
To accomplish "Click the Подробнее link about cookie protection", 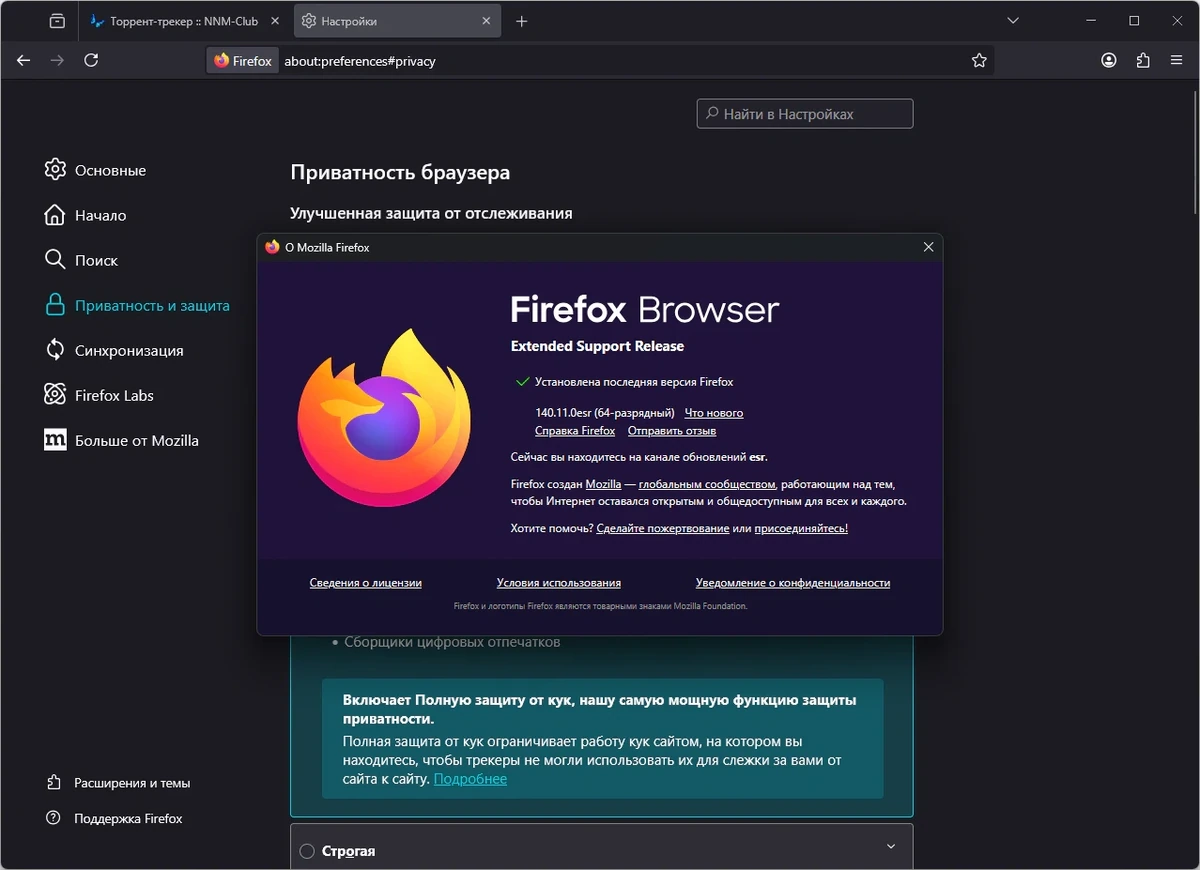I will pos(470,779).
